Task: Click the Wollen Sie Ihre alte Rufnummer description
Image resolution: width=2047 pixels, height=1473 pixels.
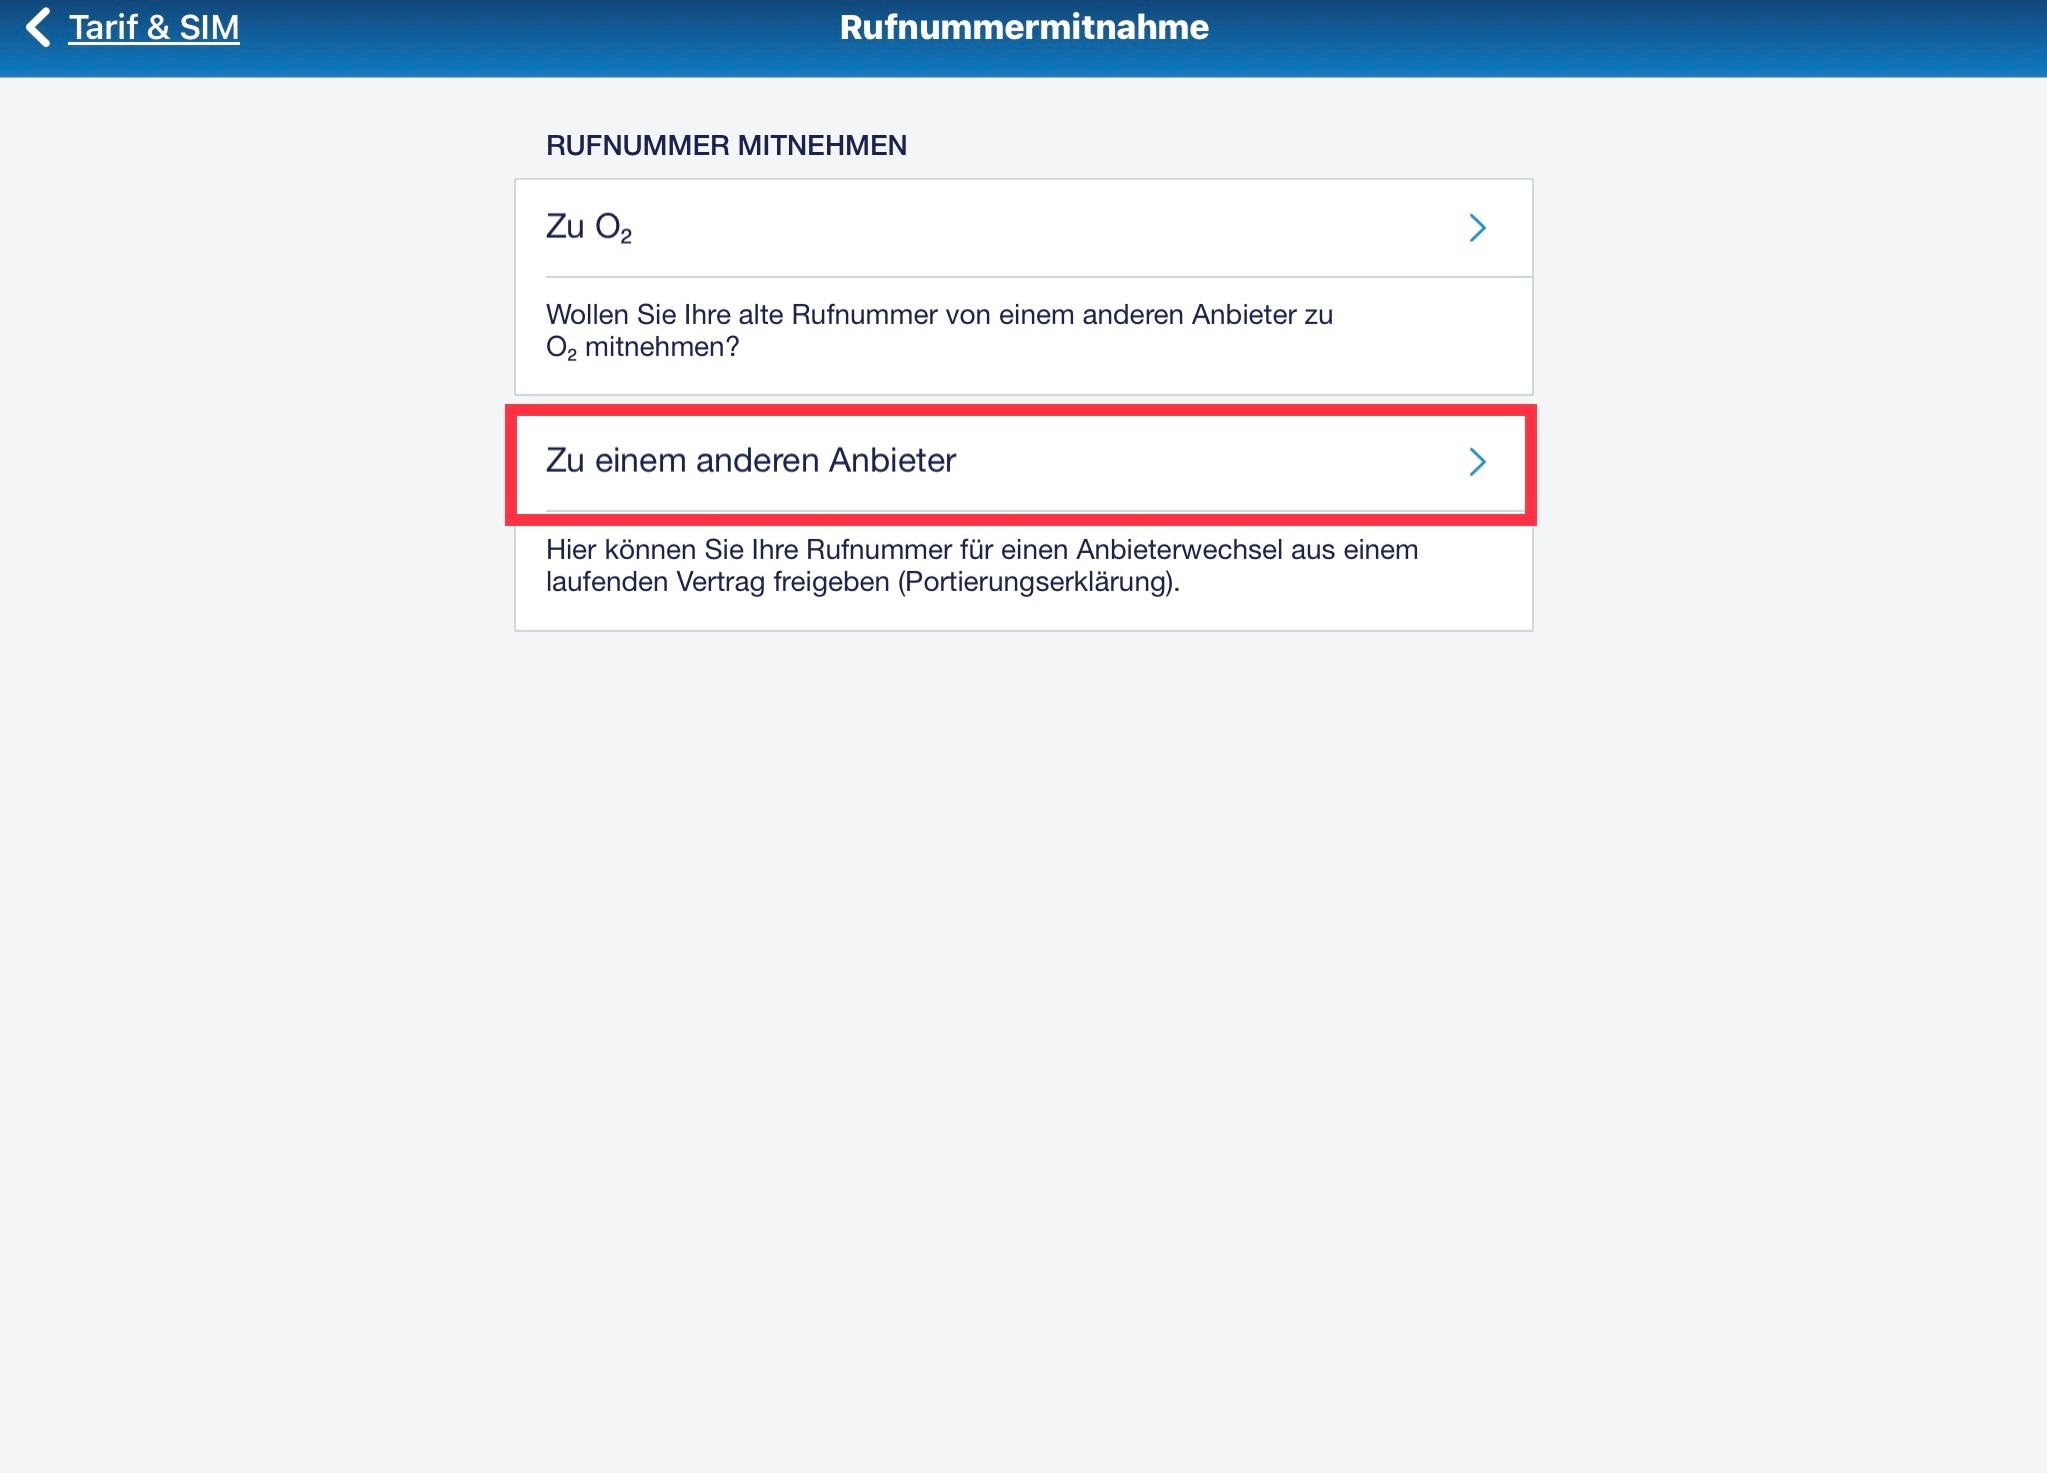Action: point(939,331)
